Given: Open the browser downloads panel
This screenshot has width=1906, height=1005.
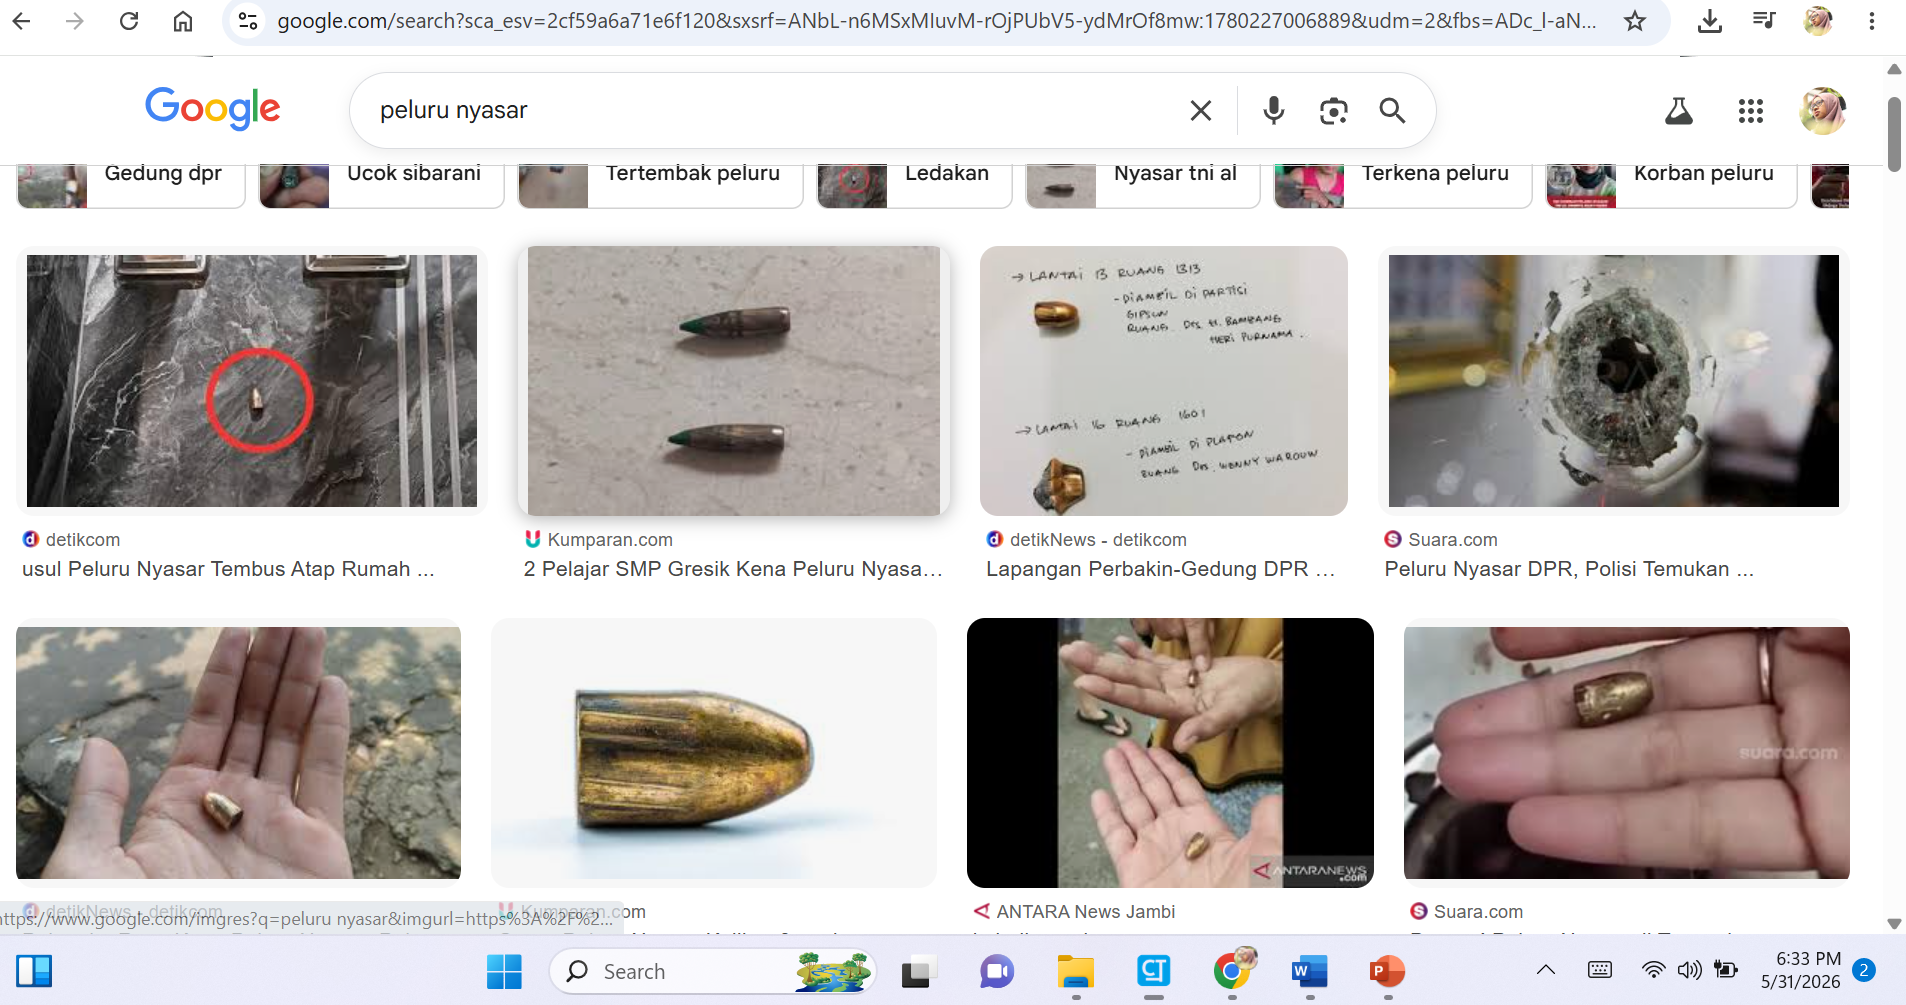Looking at the screenshot, I should (x=1710, y=21).
